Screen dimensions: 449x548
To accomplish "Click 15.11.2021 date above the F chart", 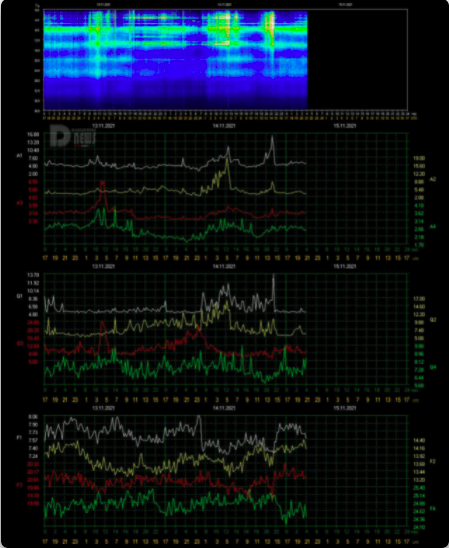I will tap(345, 408).
